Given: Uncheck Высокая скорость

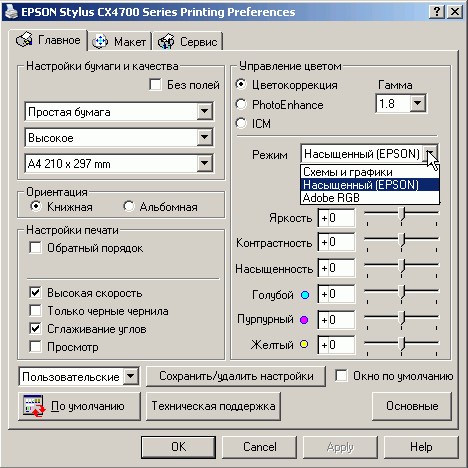Looking at the screenshot, I should (x=35, y=293).
